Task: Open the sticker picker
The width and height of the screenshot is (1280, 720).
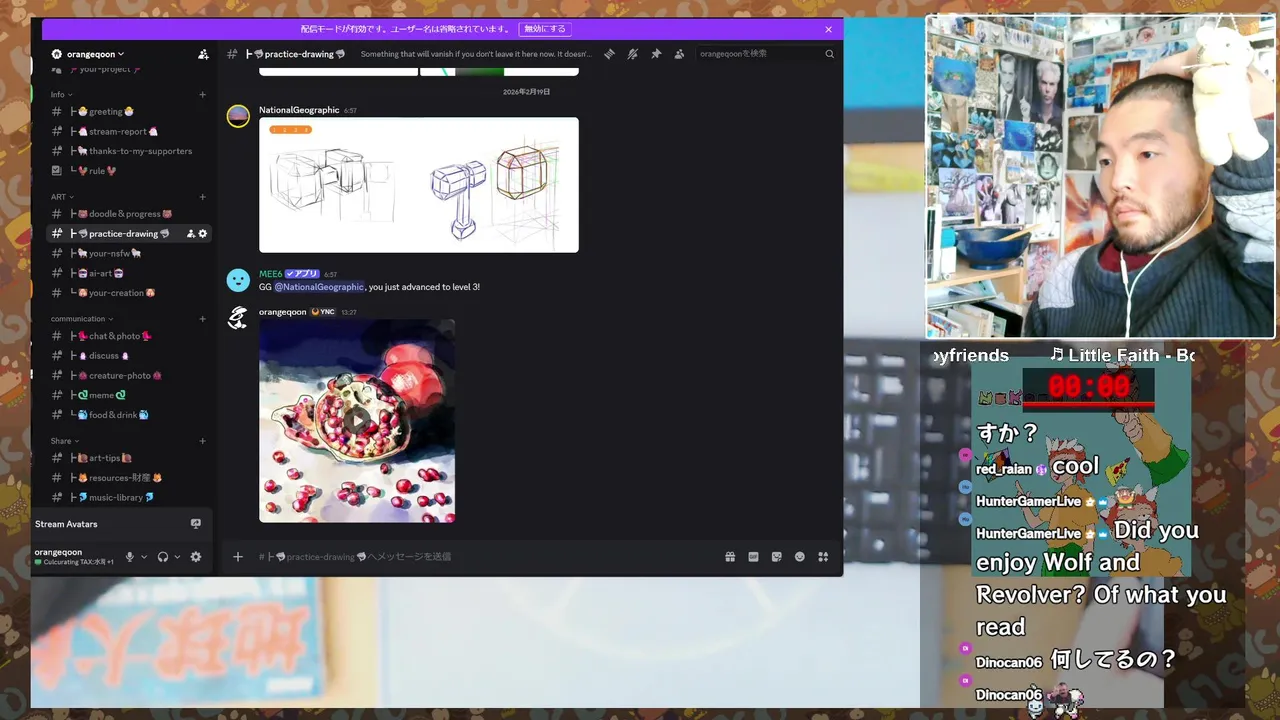Action: pos(776,557)
